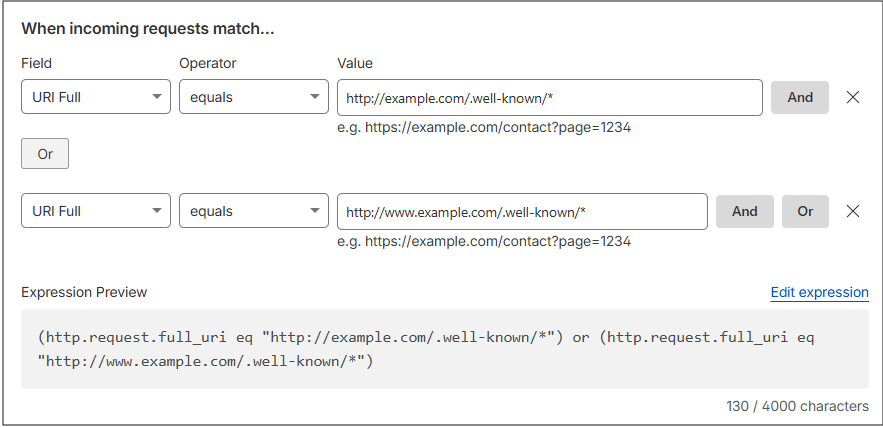Click the Field column label
Viewport: 883px width, 427px height.
pyautogui.click(x=37, y=63)
